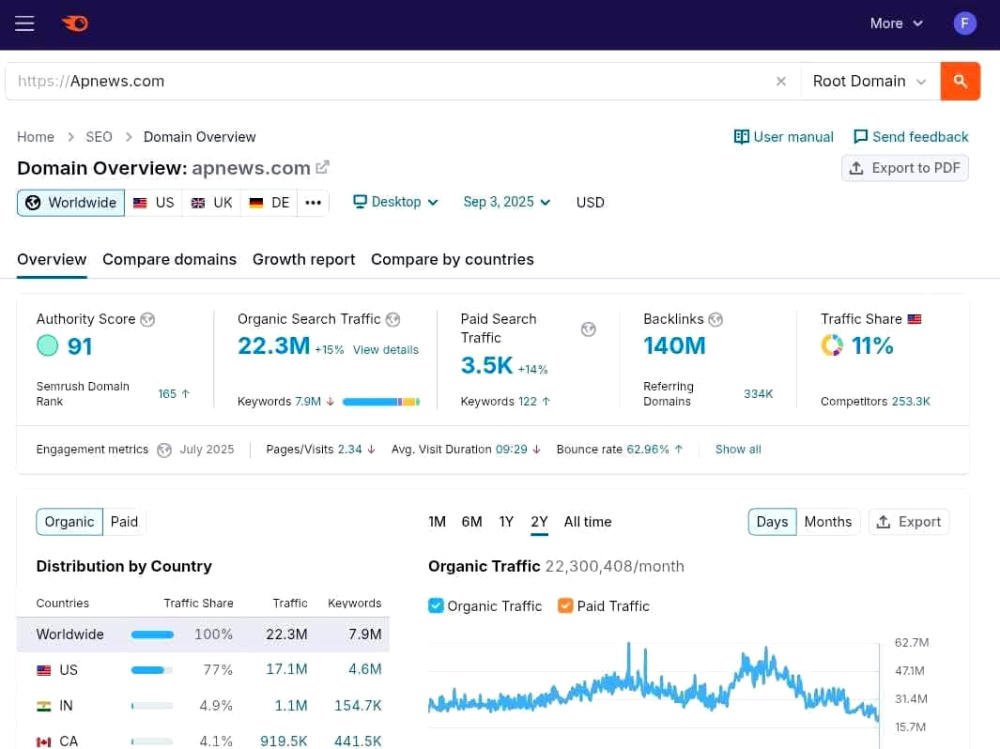The width and height of the screenshot is (1000, 749).
Task: Select the 1Y time range
Action: click(506, 522)
